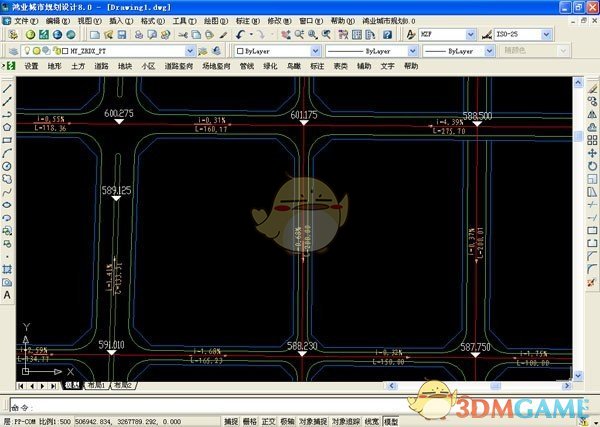The height and width of the screenshot is (427, 600).
Task: Select the Polygon draw tool
Action: click(x=7, y=127)
